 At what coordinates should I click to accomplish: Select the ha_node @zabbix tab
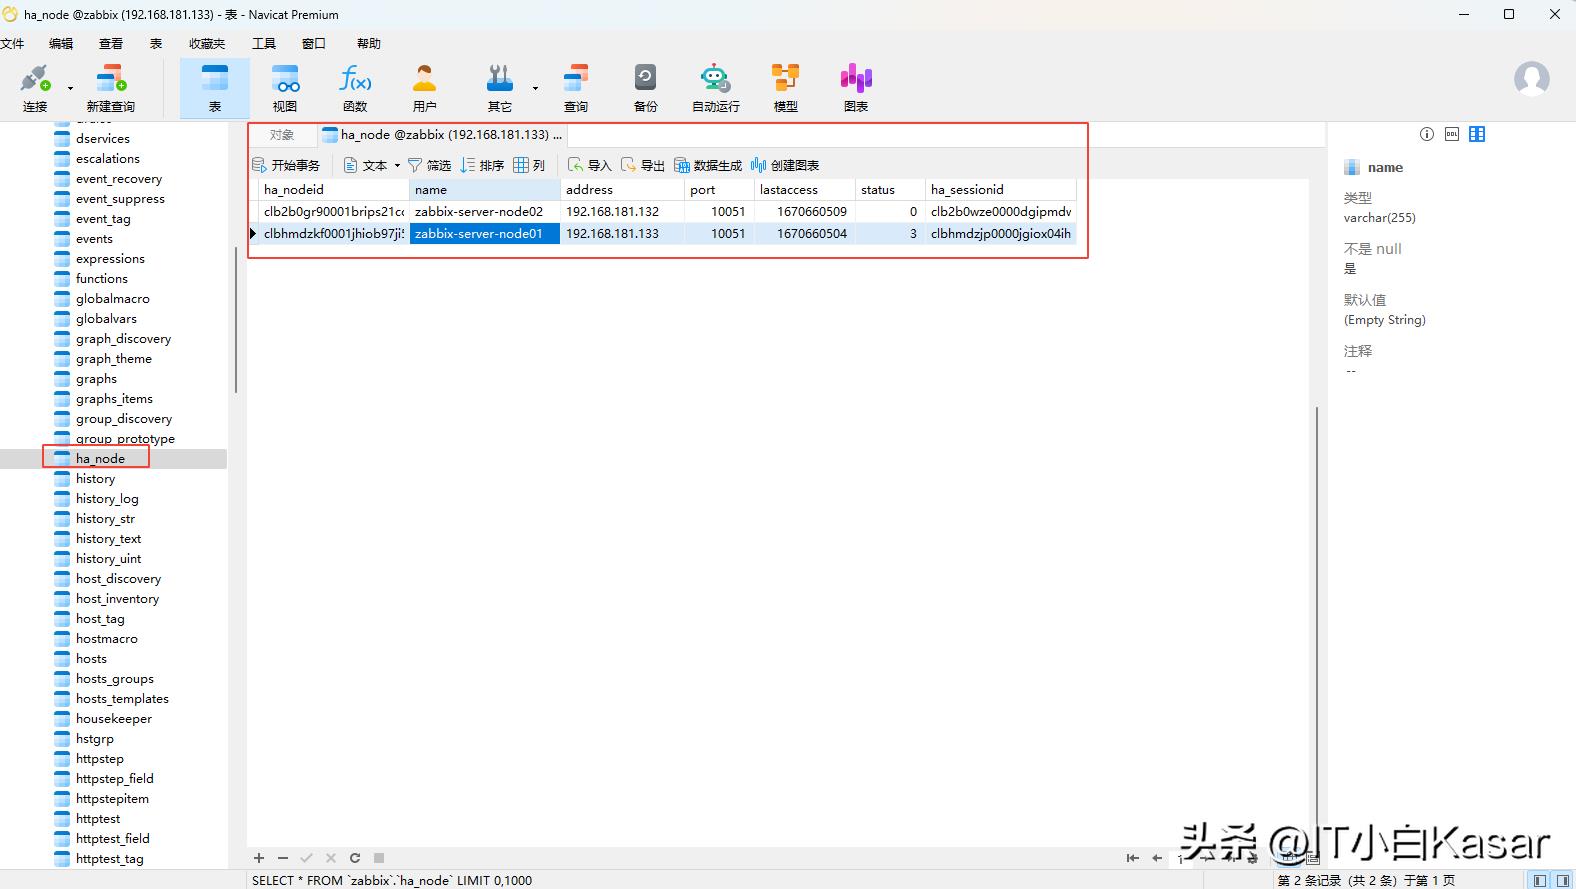pos(442,135)
